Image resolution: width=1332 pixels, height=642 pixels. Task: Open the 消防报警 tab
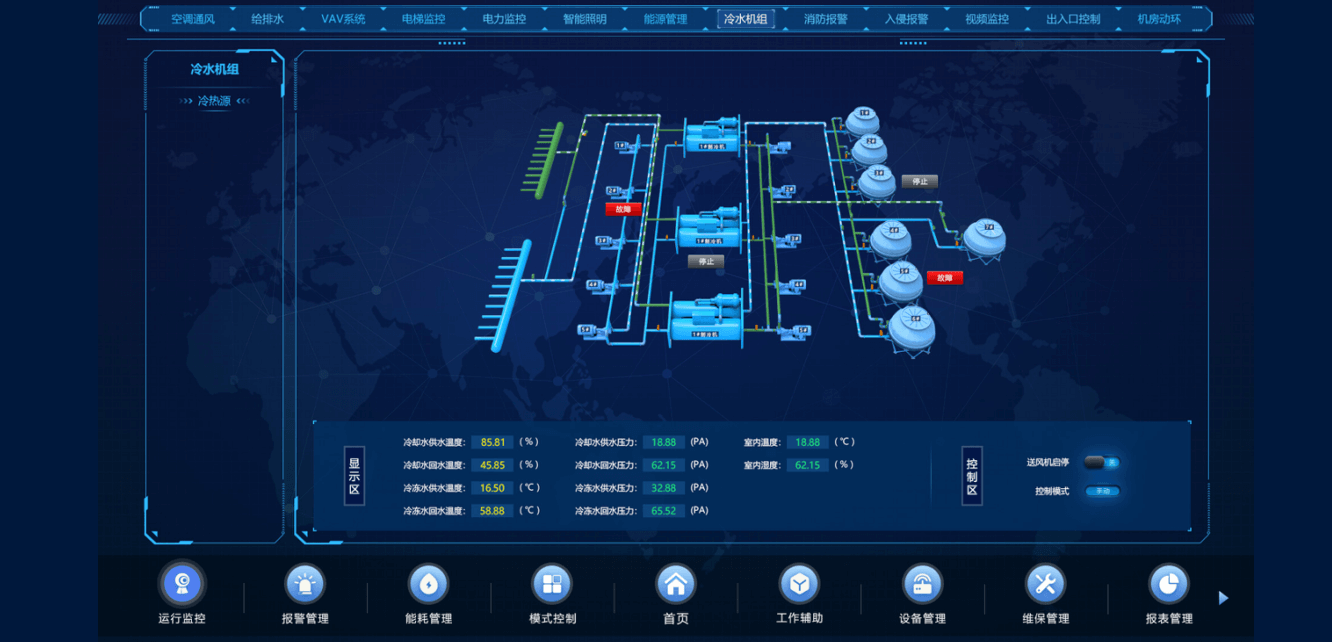(x=825, y=19)
